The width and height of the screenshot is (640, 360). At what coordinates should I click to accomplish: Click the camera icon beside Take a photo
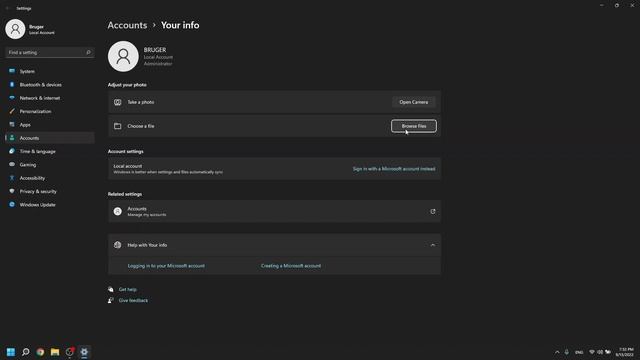pyautogui.click(x=118, y=102)
